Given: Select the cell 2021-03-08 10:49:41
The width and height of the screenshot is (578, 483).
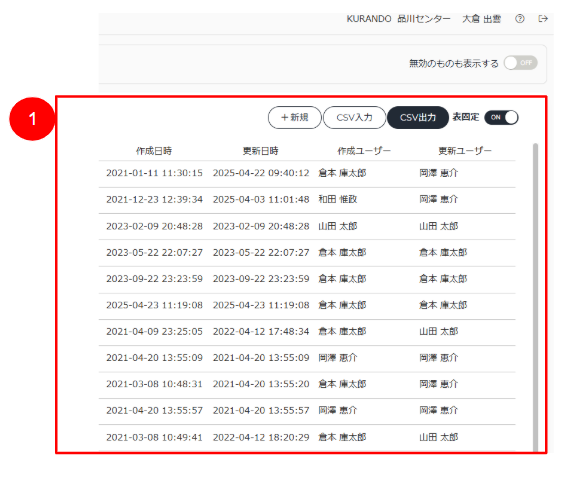Looking at the screenshot, I should pyautogui.click(x=154, y=437).
